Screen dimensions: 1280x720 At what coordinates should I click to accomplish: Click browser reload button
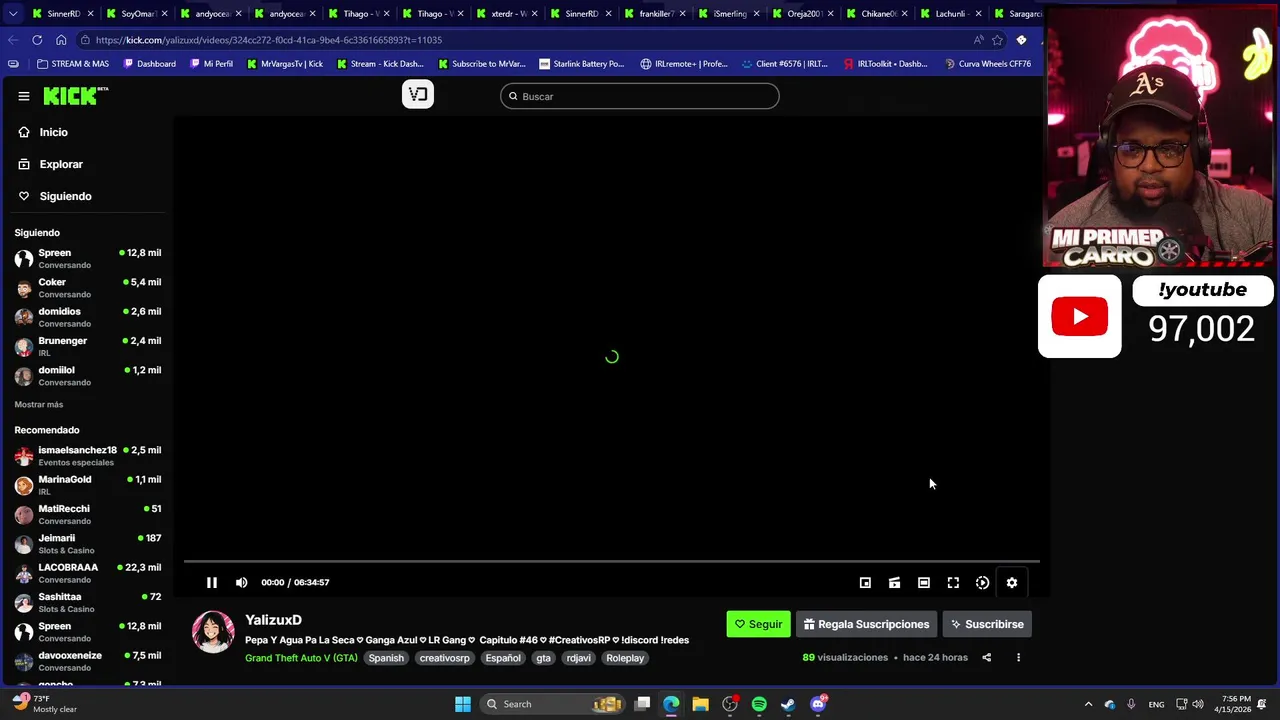pyautogui.click(x=37, y=40)
